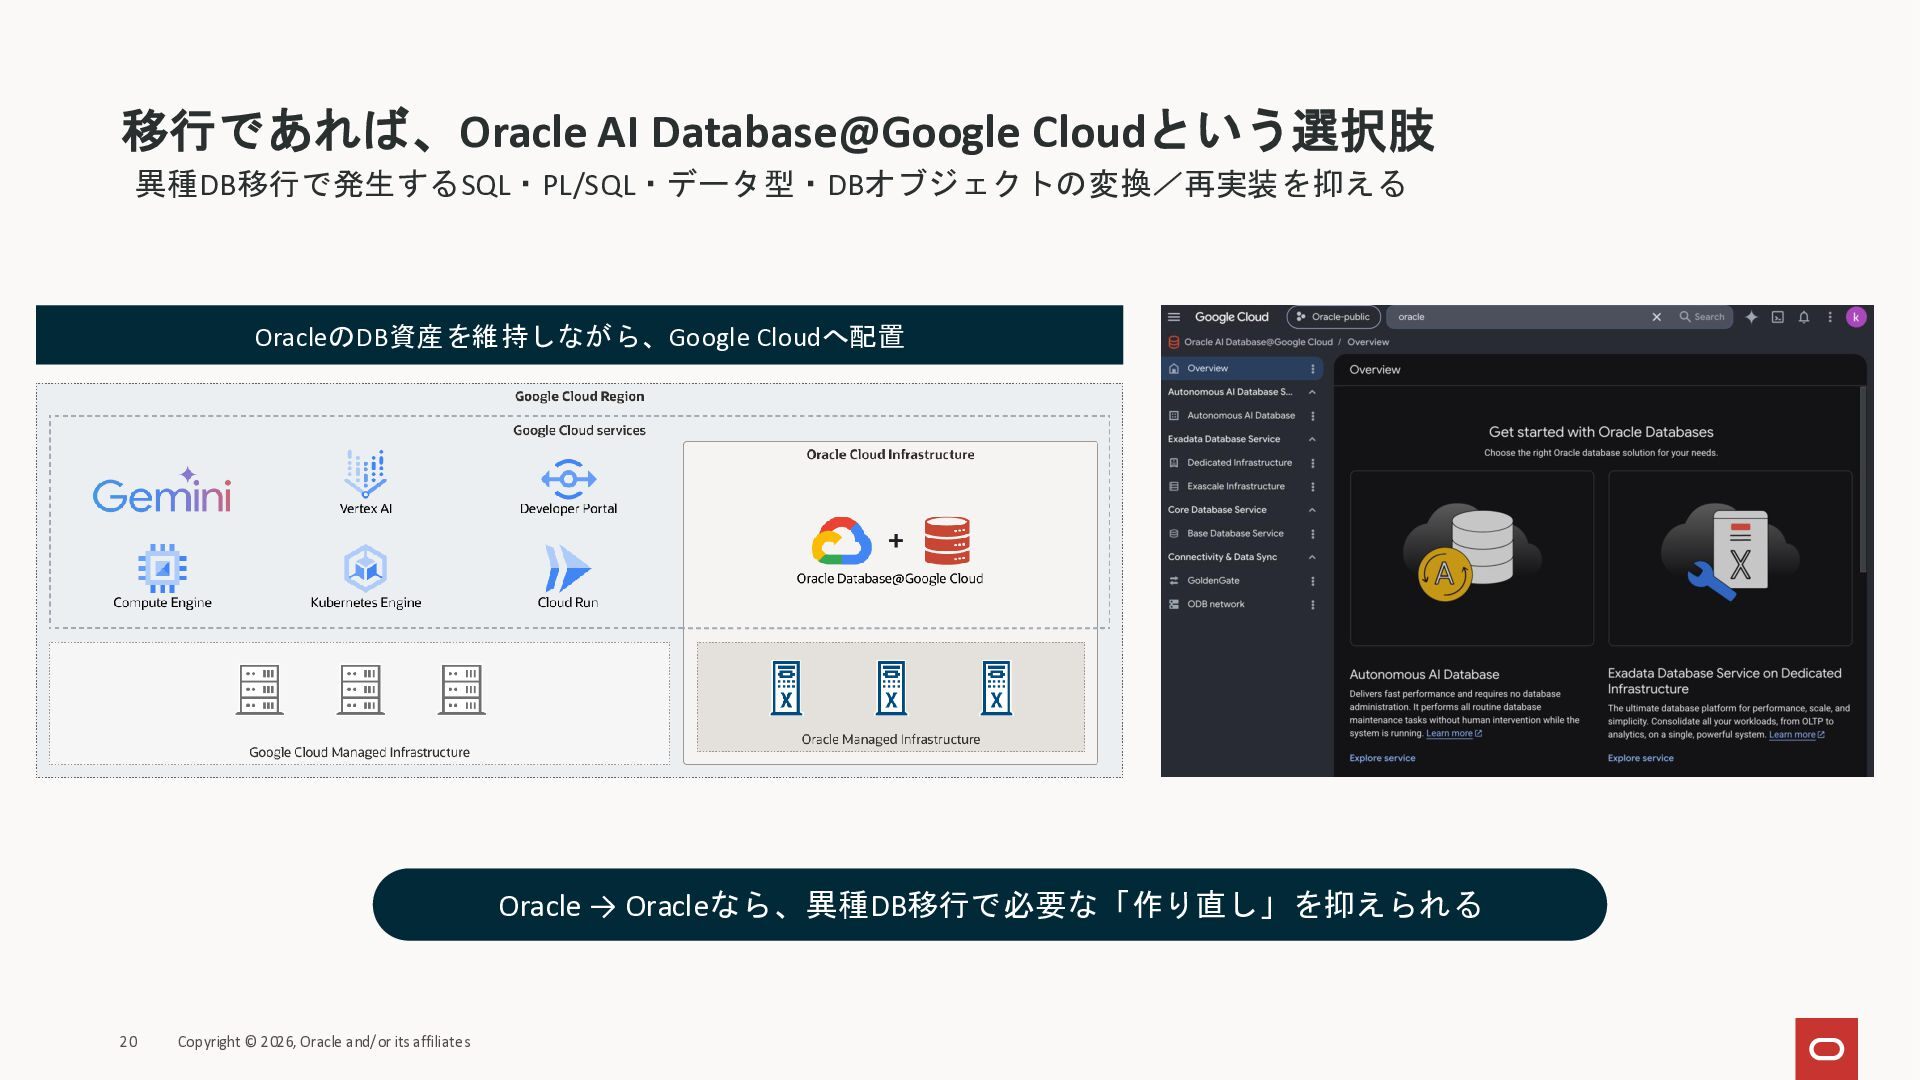
Task: Collapse the Exadata Database Service section
Action: click(1312, 439)
